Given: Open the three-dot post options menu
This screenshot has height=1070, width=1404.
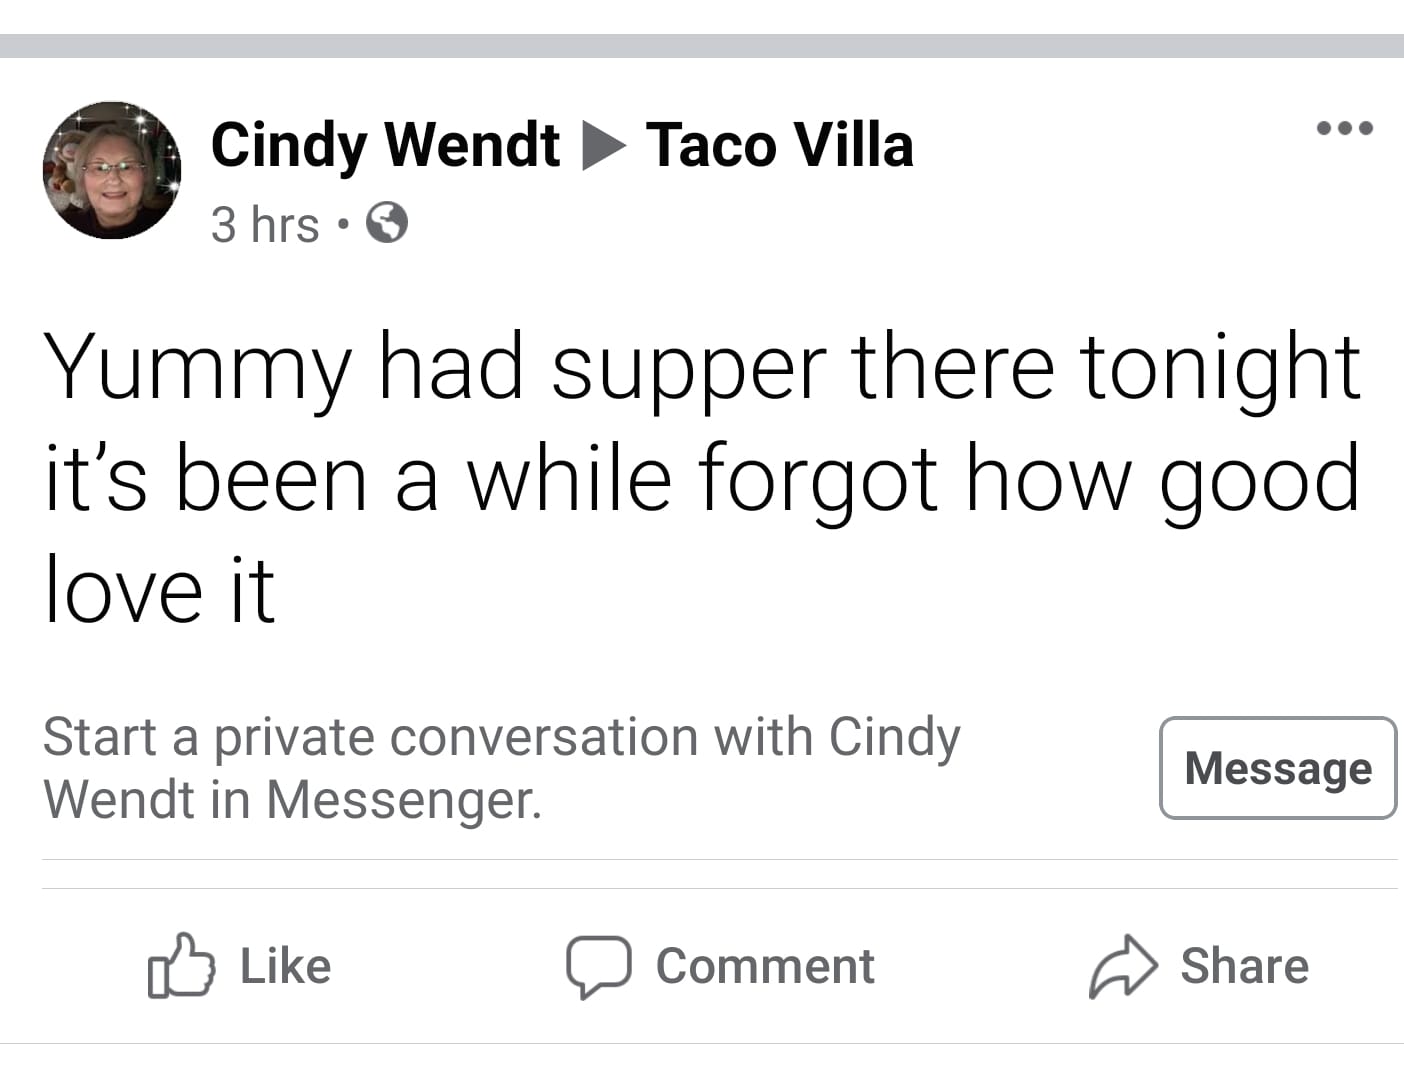Looking at the screenshot, I should (x=1345, y=128).
